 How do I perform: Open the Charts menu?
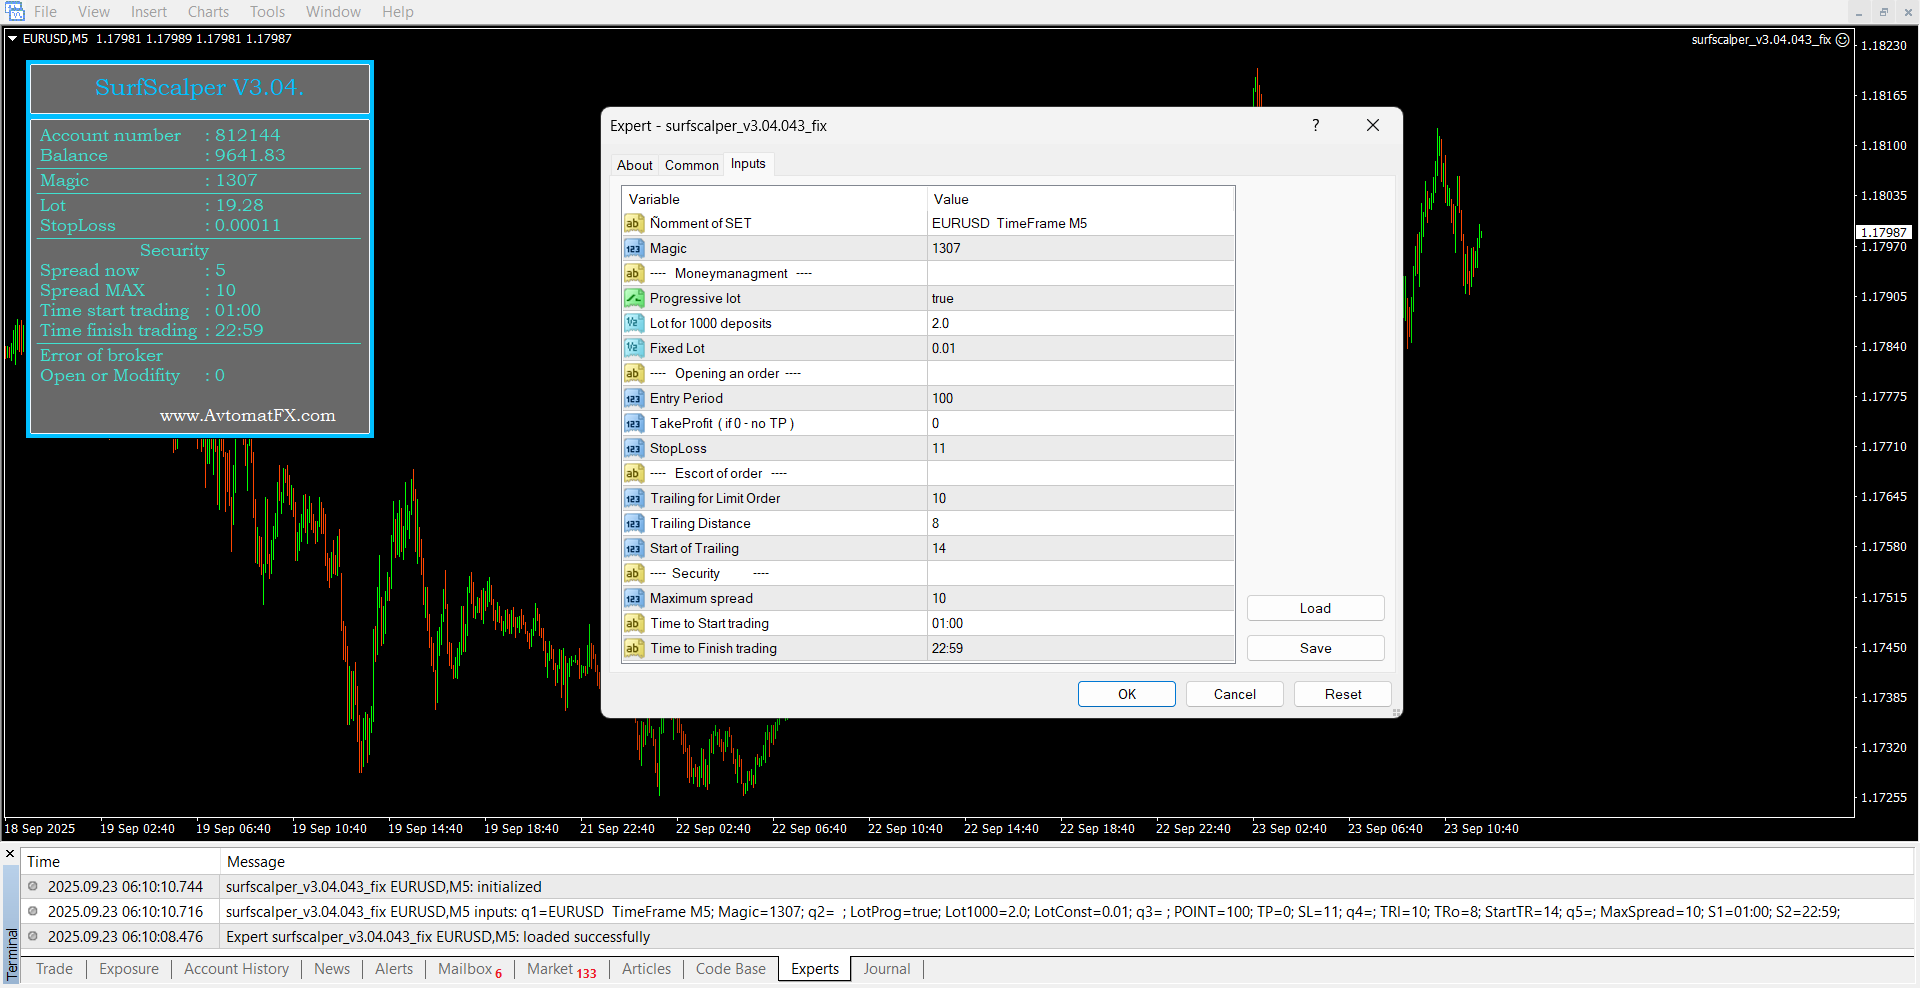(x=208, y=12)
